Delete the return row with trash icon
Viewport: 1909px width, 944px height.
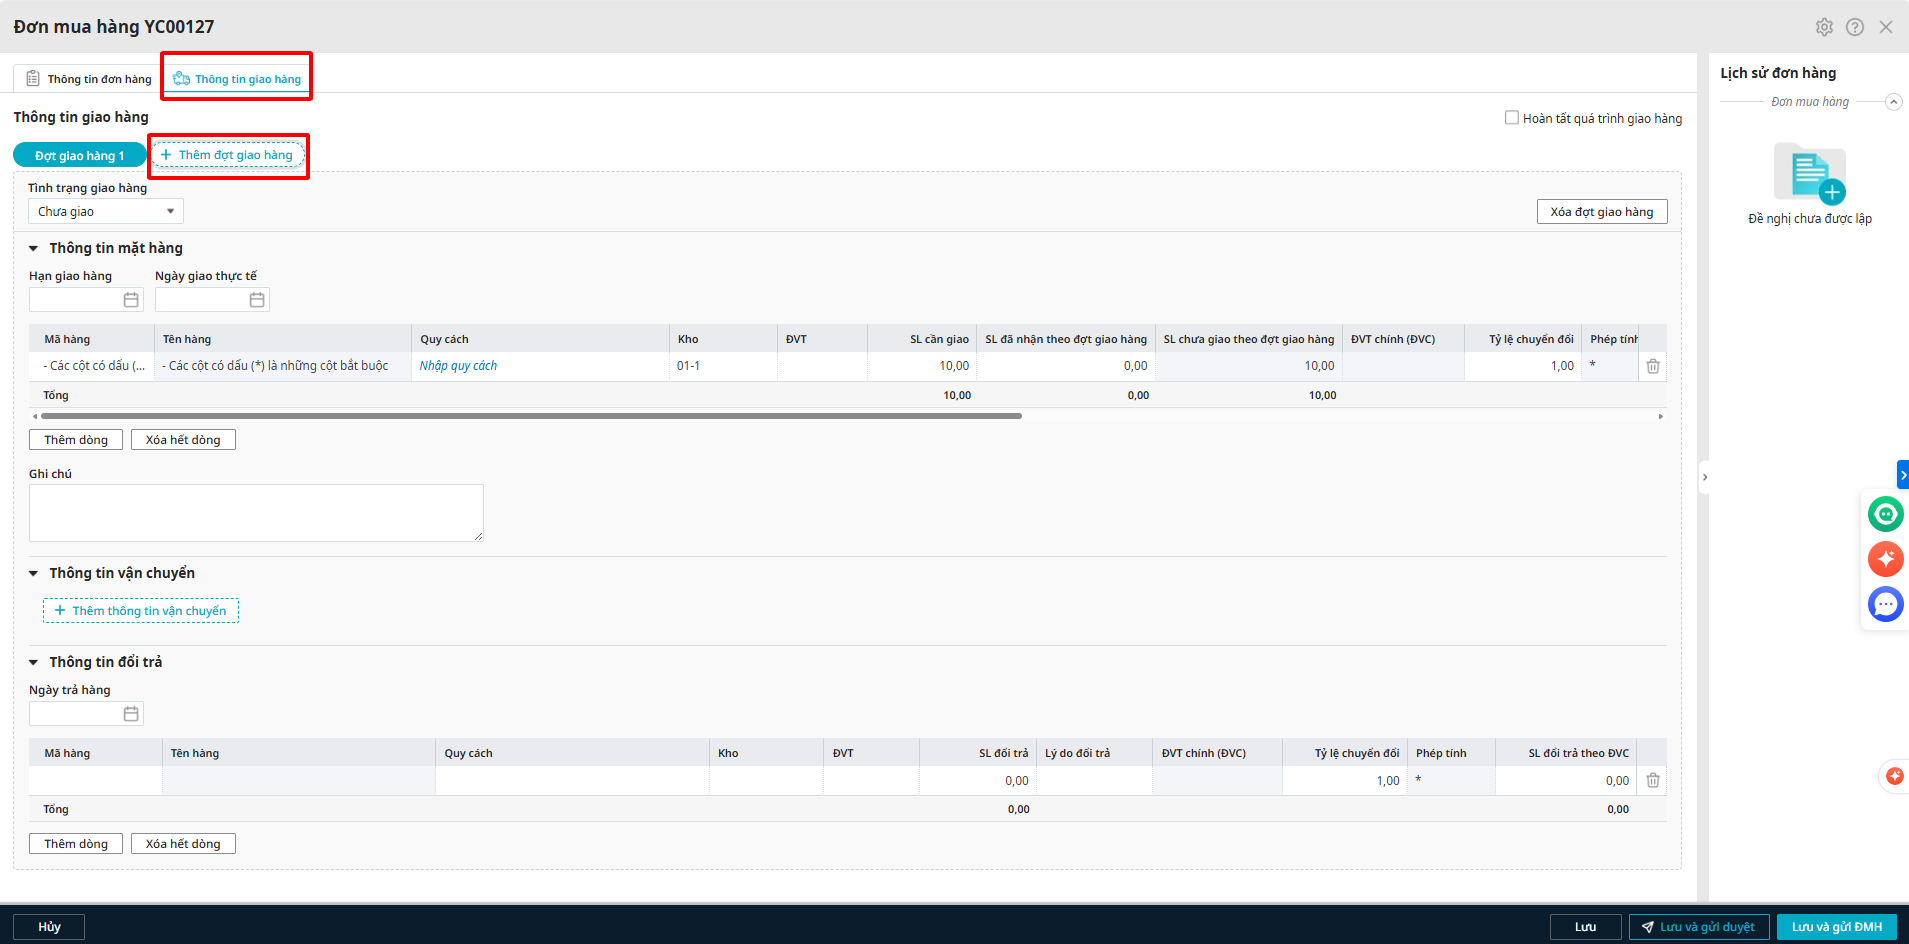(x=1653, y=780)
